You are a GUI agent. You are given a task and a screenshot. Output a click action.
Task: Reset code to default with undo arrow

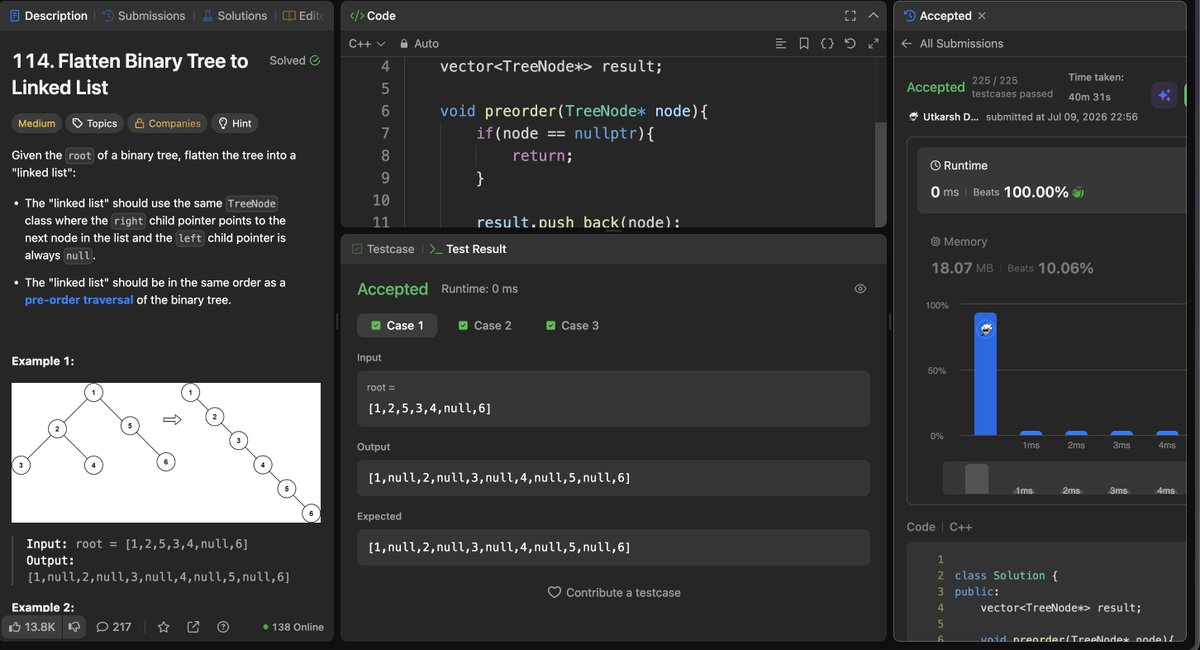tap(850, 44)
